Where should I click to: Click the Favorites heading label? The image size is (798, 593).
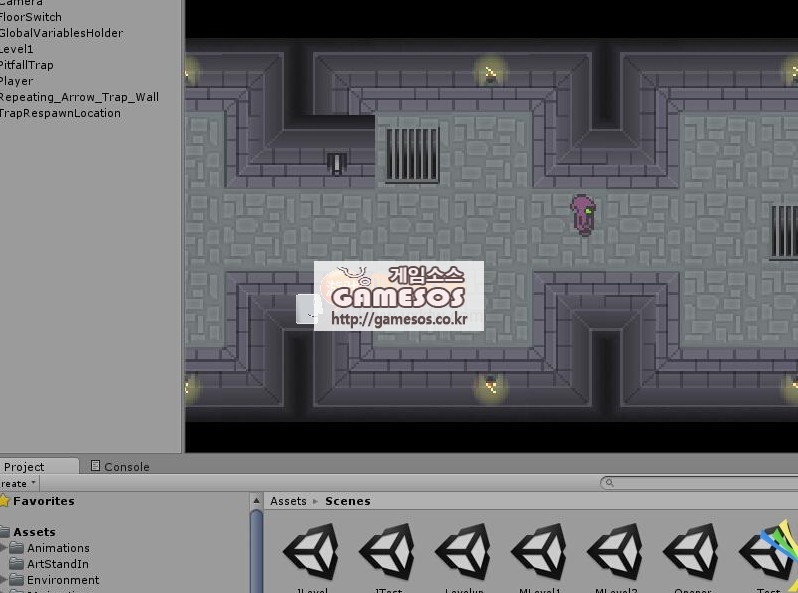(x=44, y=501)
